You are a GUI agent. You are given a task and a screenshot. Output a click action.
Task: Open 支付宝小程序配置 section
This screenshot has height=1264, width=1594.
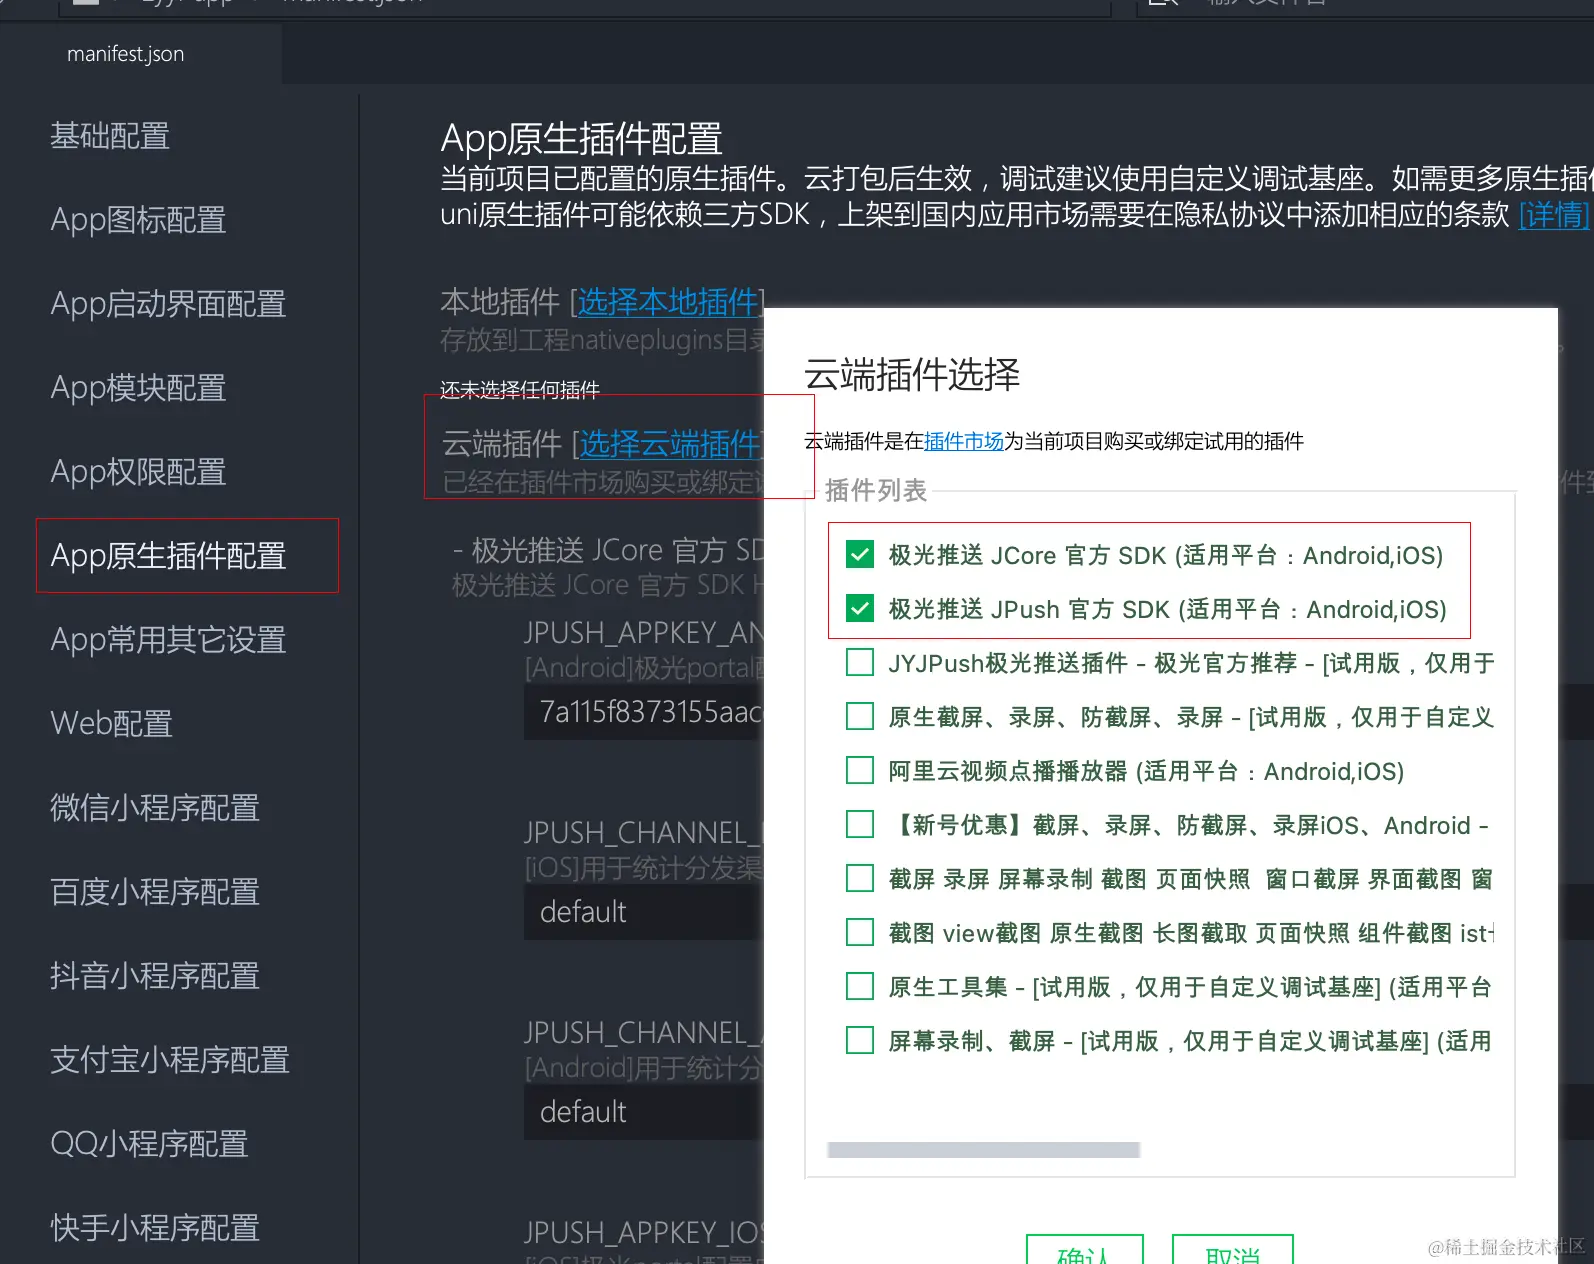170,1060
